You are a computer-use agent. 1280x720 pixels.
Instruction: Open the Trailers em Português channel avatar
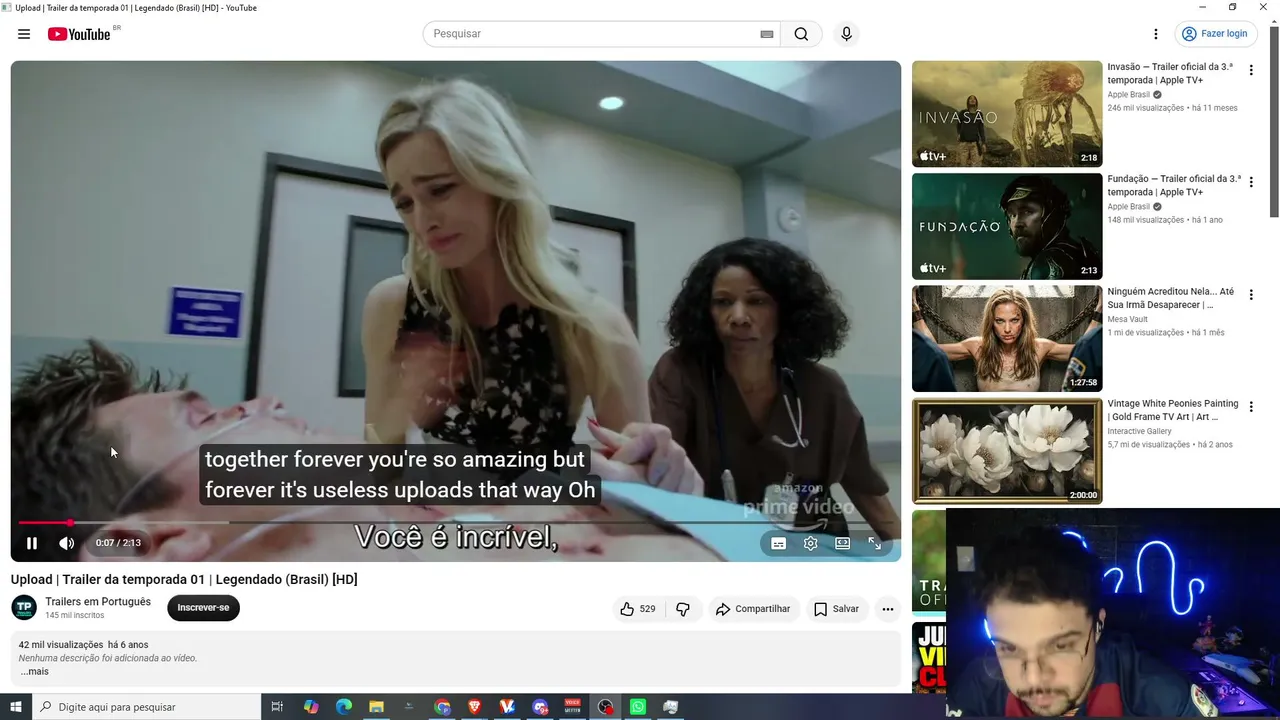pyautogui.click(x=24, y=607)
